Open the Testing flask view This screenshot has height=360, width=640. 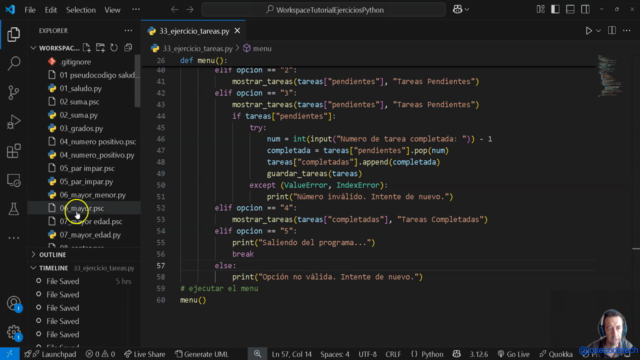pos(13,209)
